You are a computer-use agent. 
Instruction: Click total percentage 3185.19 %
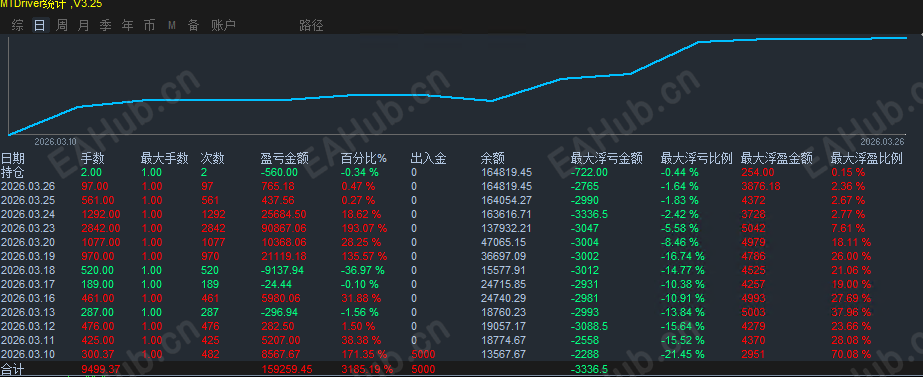[367, 369]
